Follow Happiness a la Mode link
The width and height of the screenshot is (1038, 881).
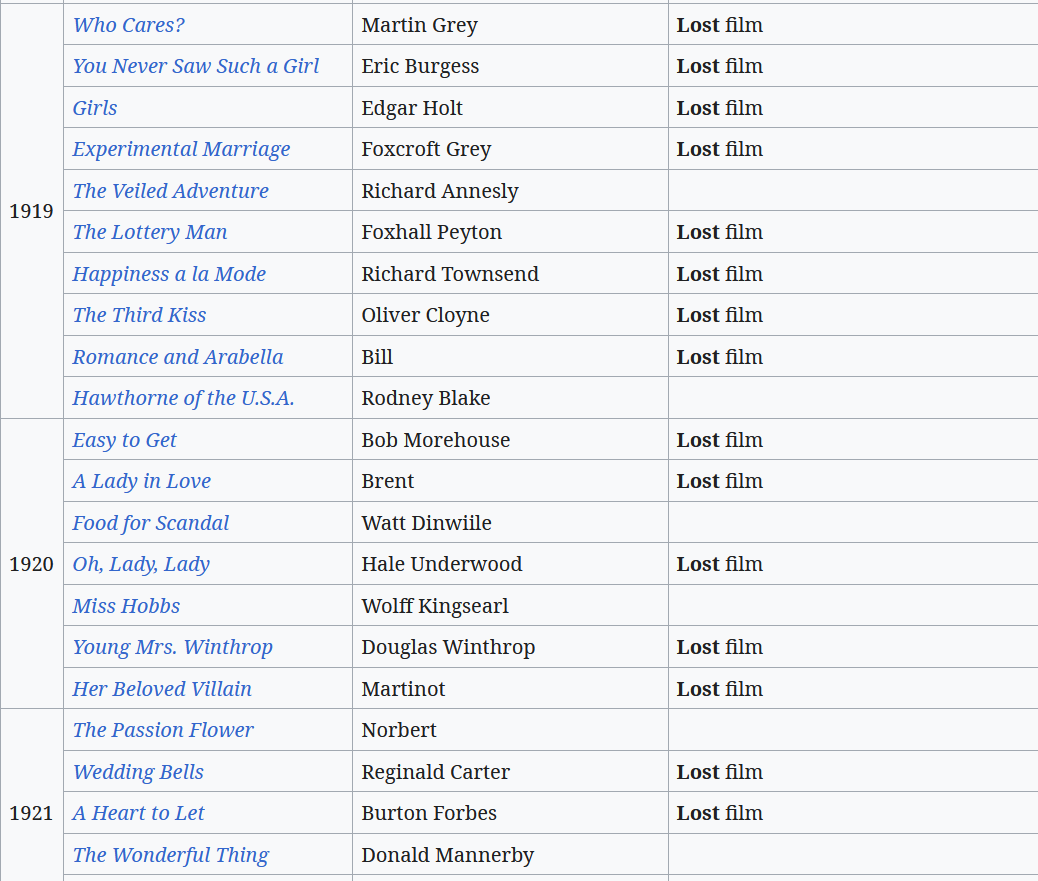(x=169, y=274)
